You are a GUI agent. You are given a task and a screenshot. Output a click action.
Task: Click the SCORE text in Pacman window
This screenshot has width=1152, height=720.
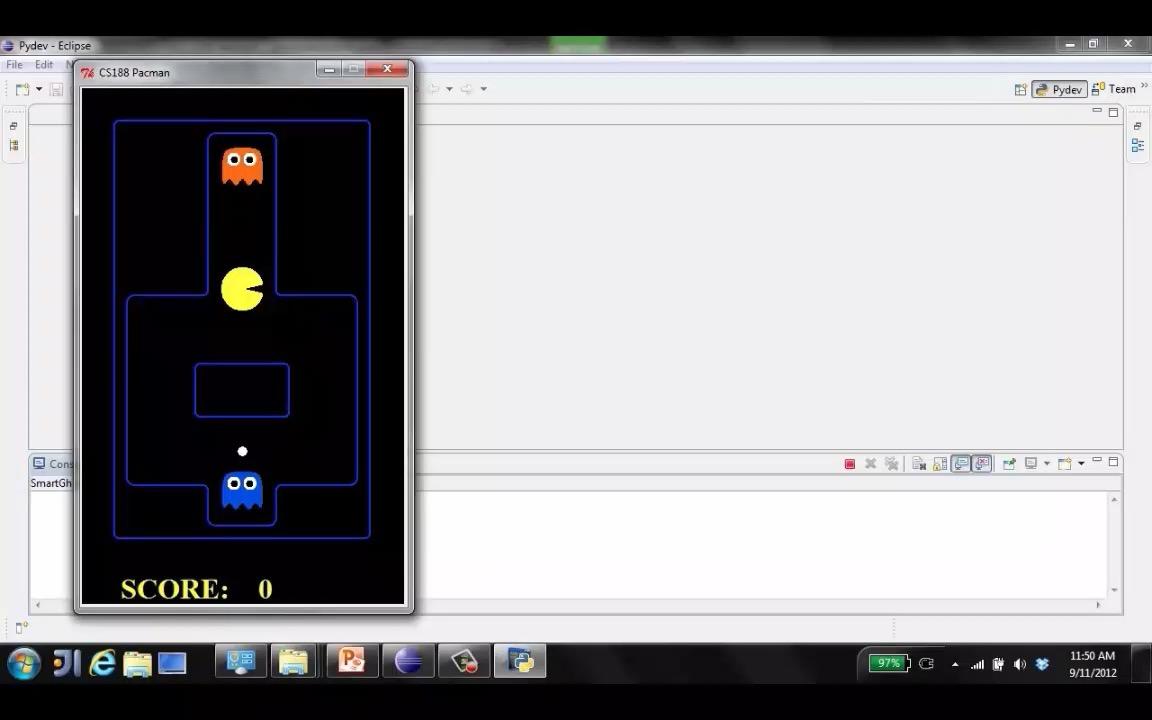(x=175, y=589)
